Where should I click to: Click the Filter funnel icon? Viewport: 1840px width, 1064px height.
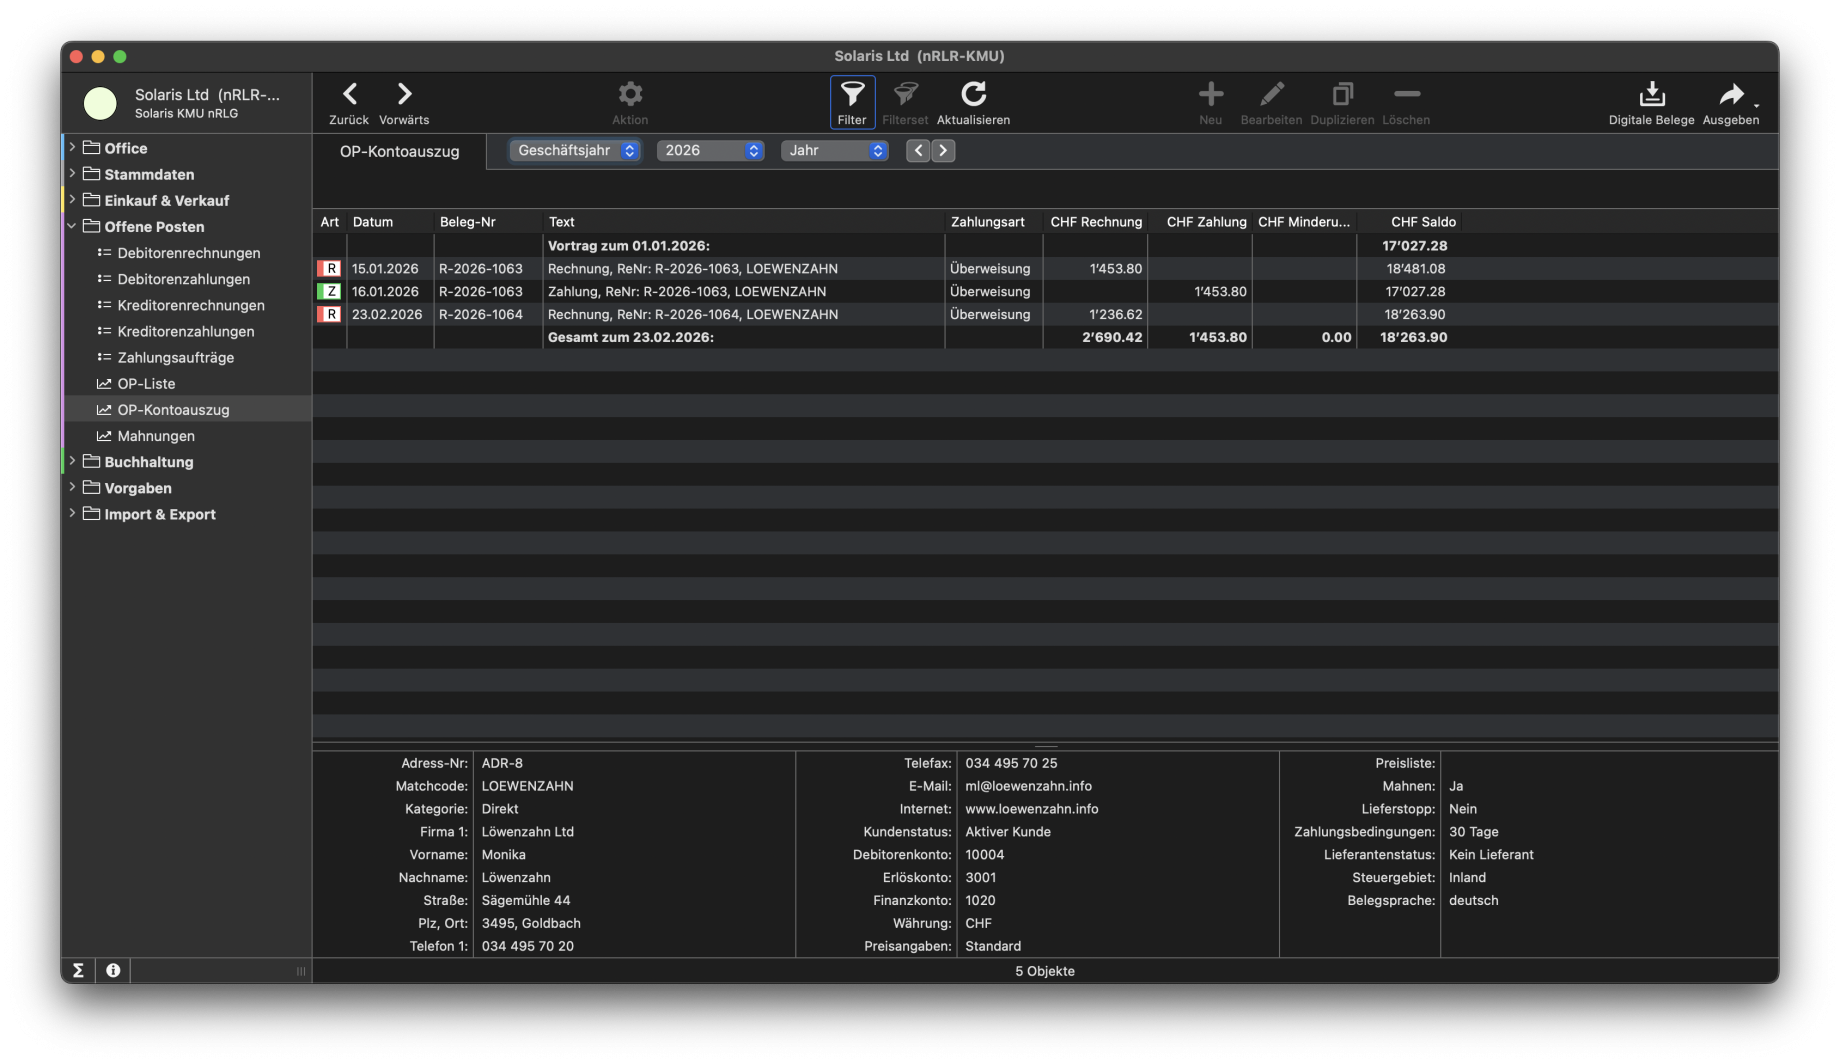point(852,95)
